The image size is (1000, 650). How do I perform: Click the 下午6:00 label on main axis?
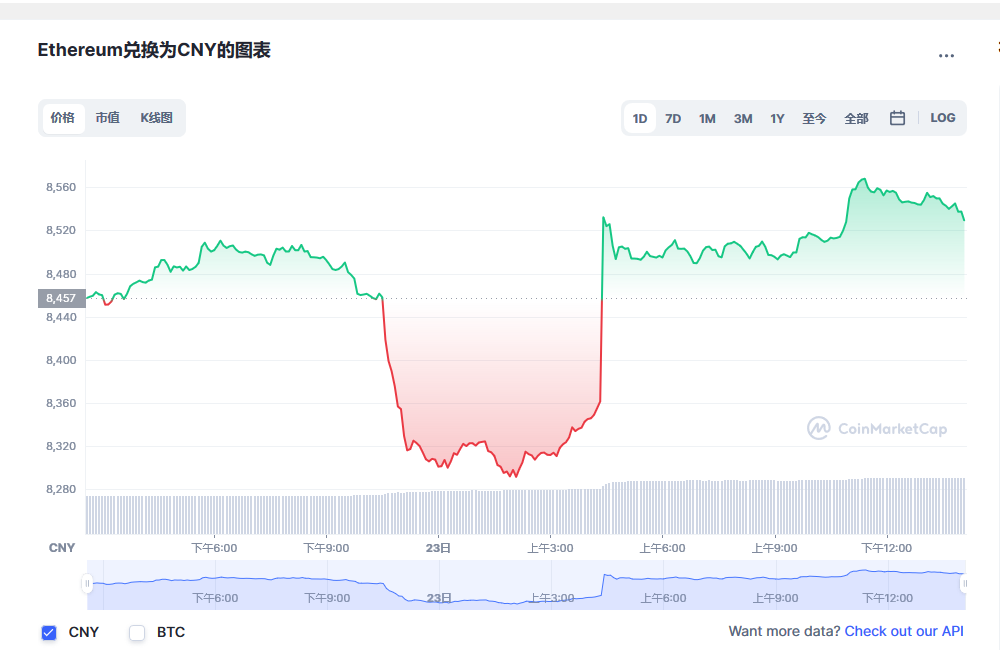[214, 548]
